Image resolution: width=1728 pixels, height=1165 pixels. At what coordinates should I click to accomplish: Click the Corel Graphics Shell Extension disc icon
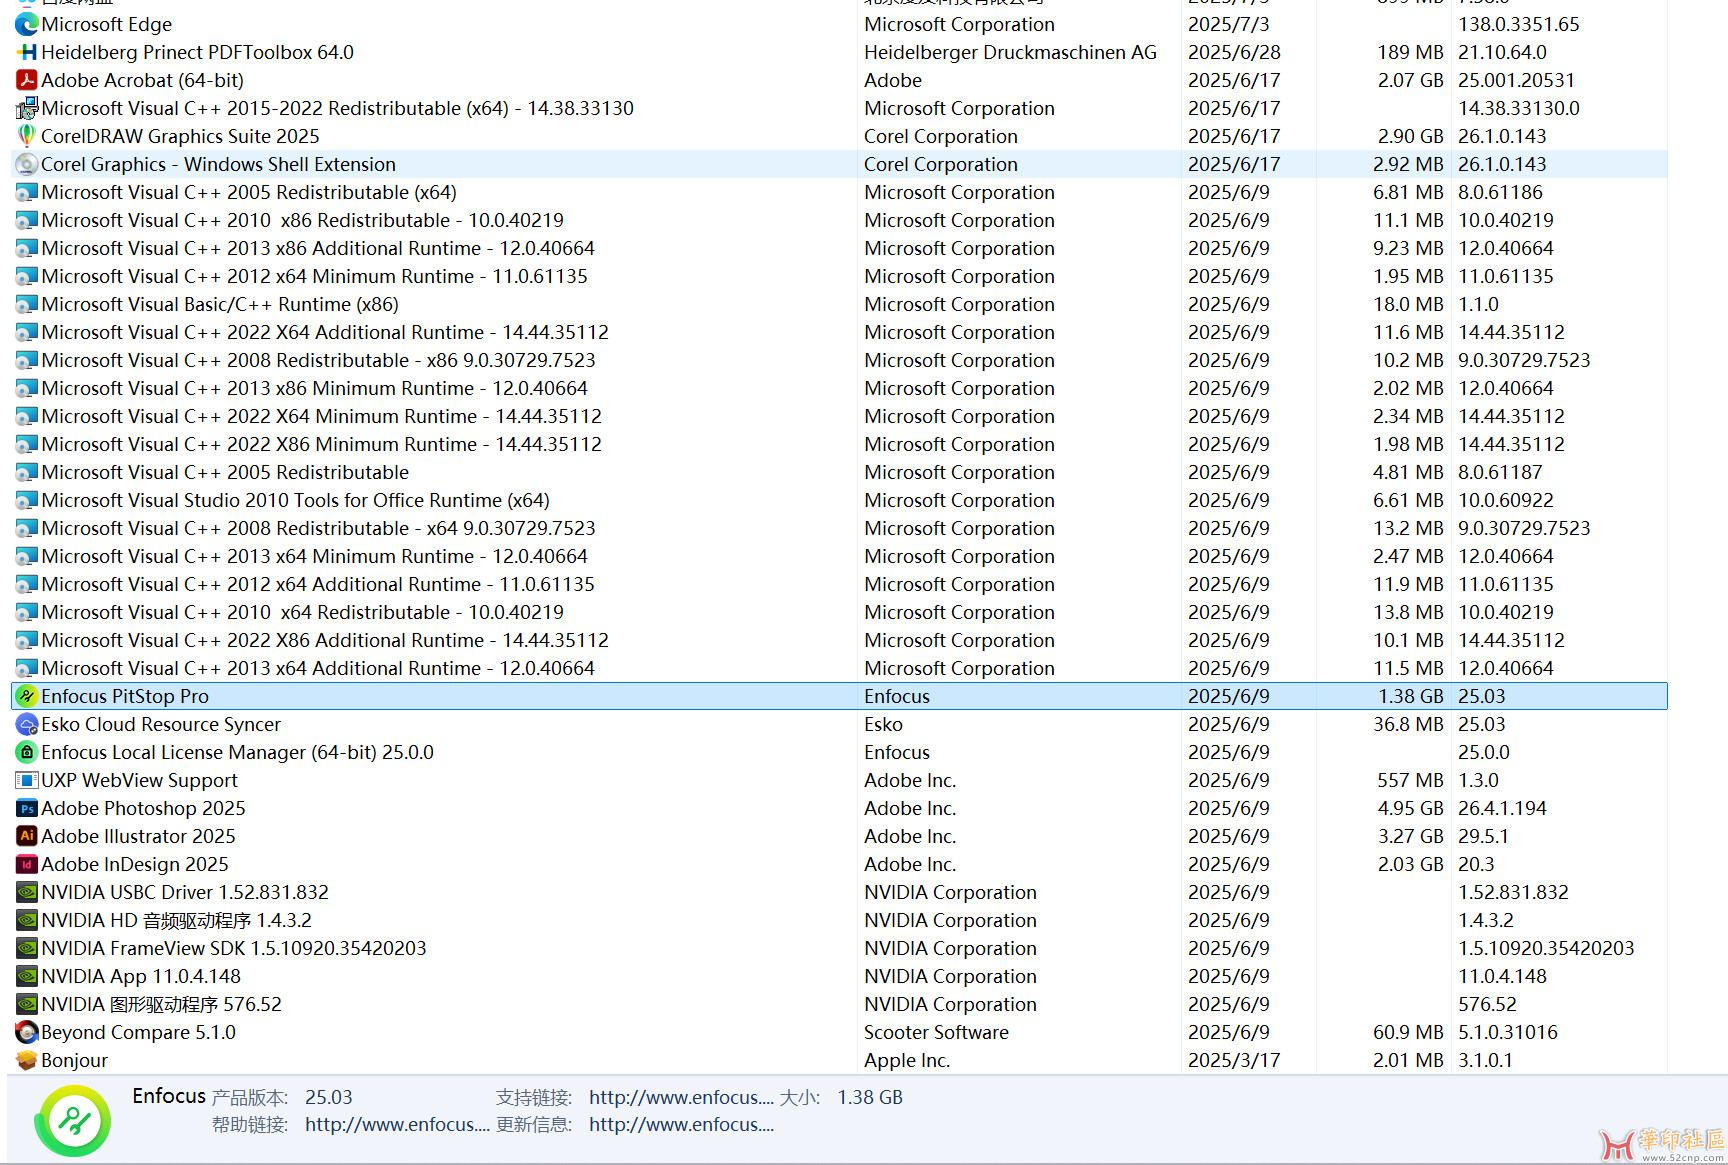(x=27, y=164)
